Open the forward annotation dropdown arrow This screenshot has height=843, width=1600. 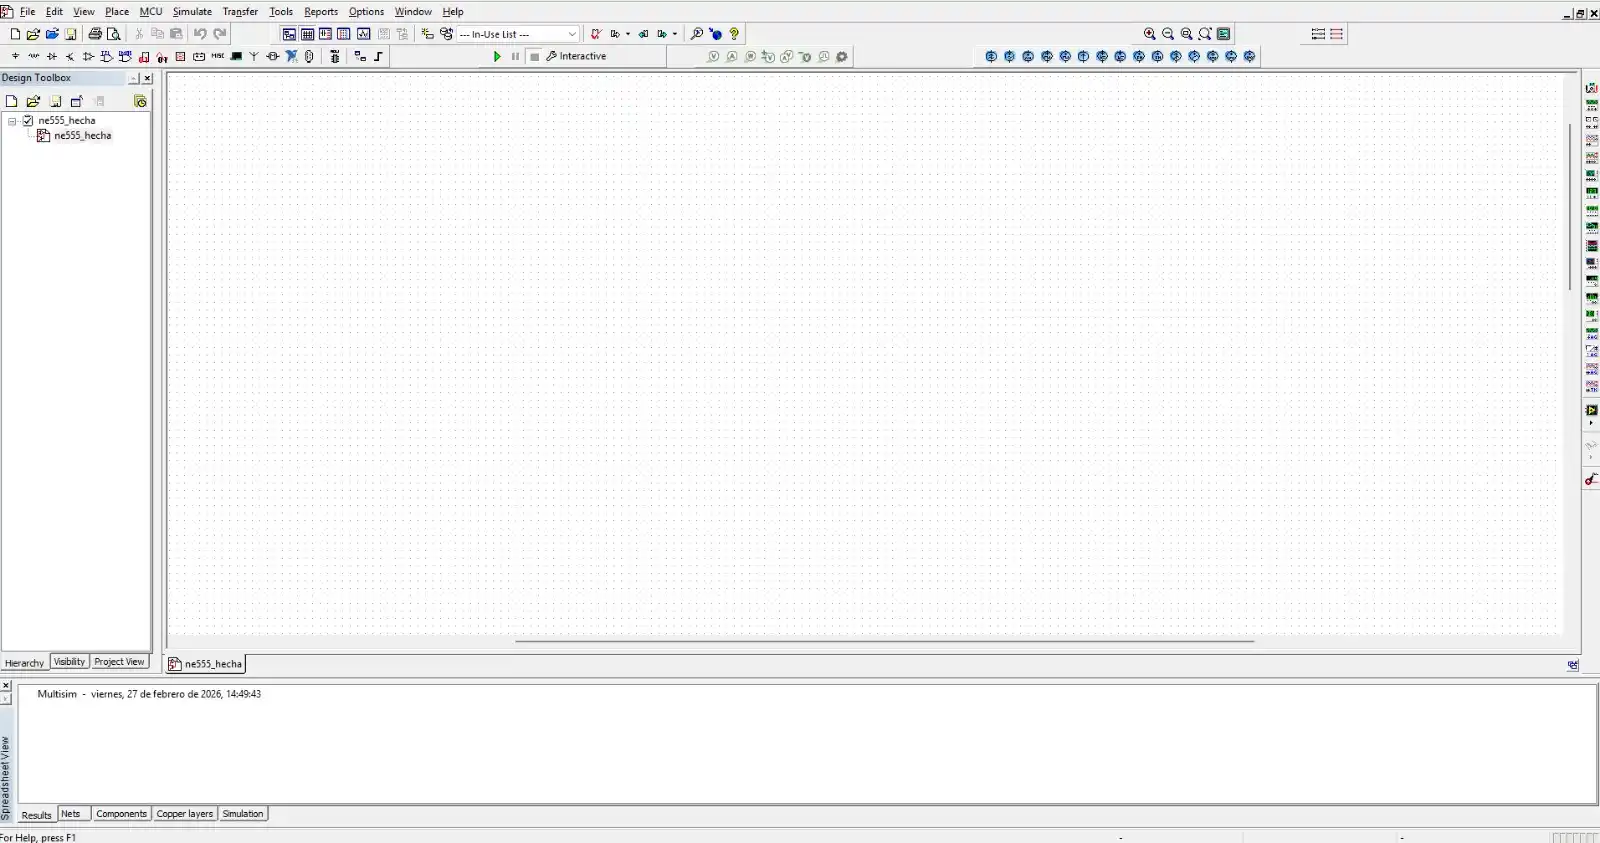point(675,34)
